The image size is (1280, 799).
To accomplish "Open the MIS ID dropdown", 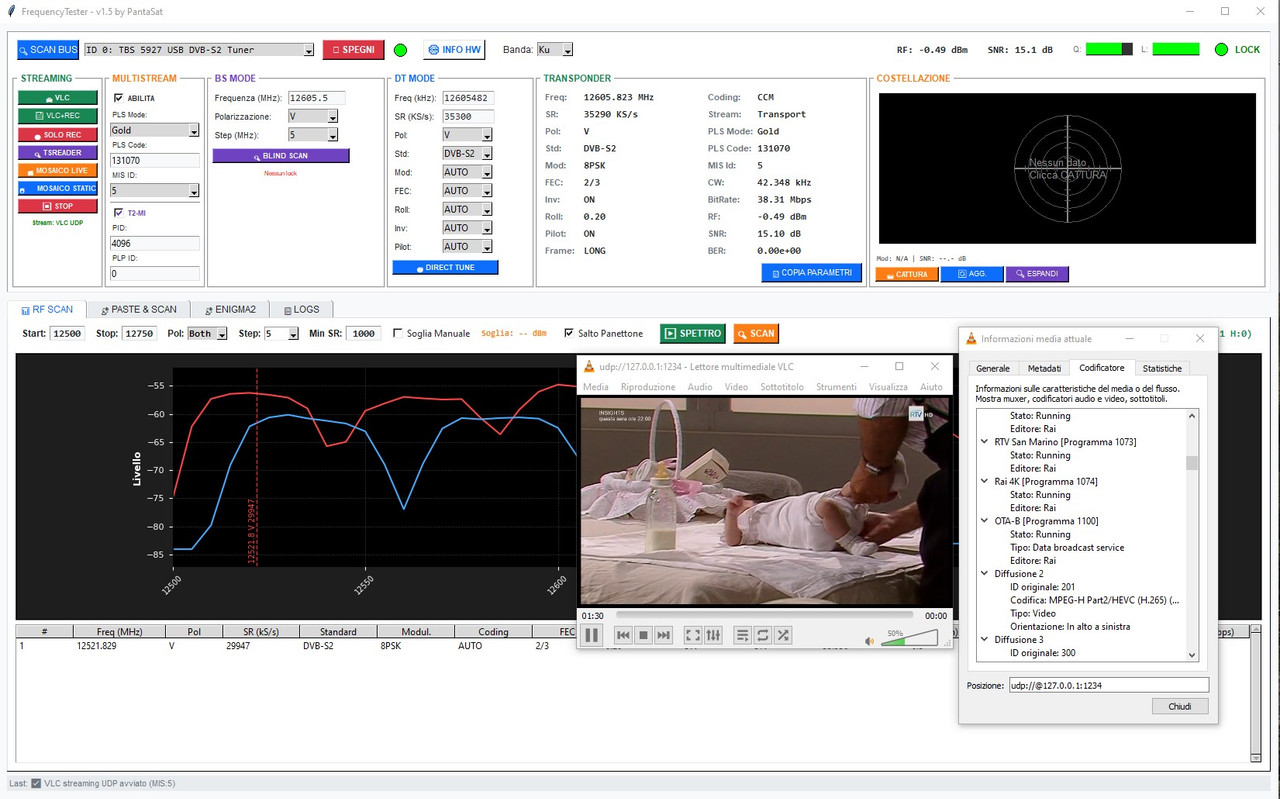I will pyautogui.click(x=194, y=190).
